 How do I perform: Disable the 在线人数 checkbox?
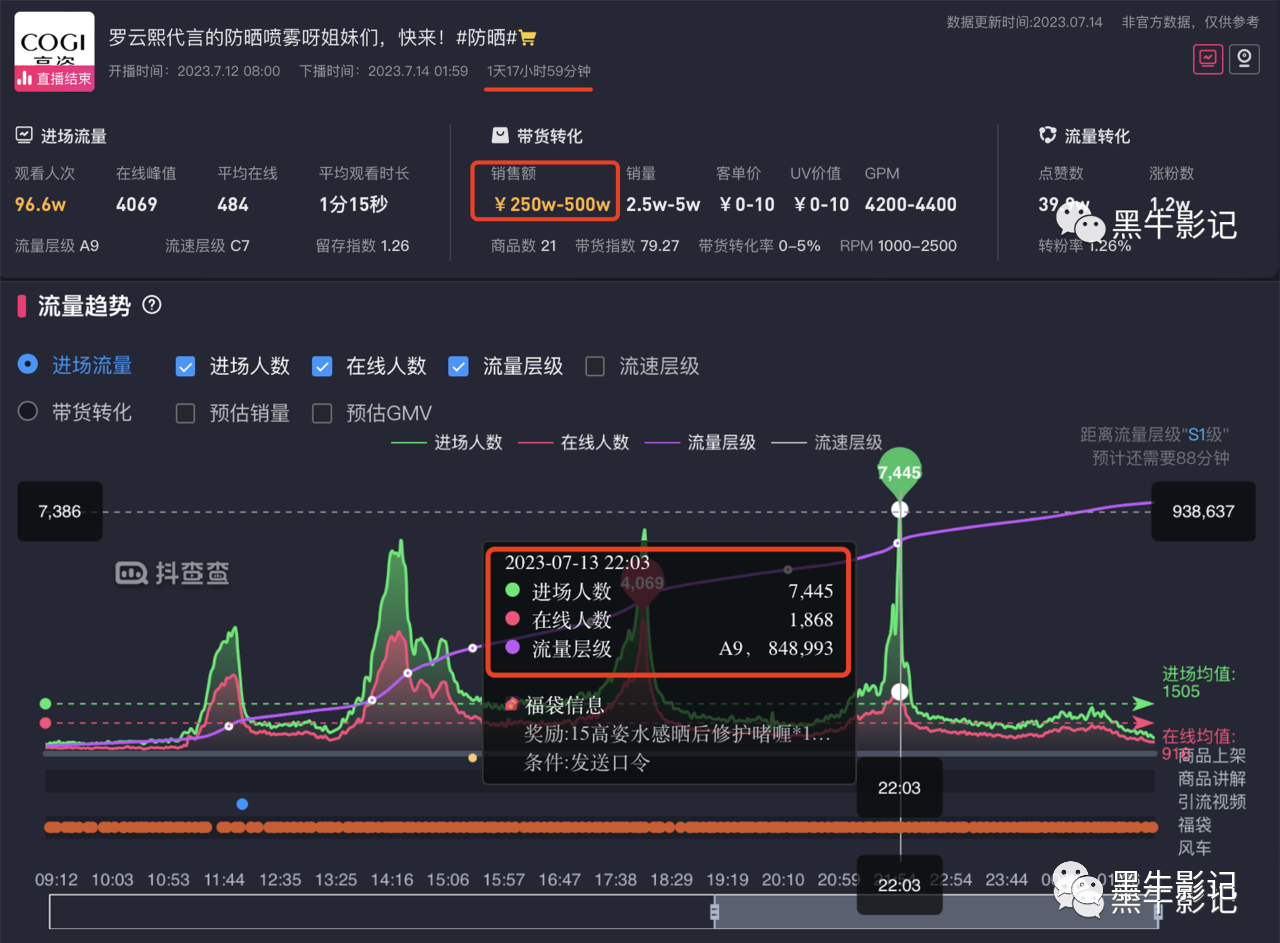tap(322, 366)
